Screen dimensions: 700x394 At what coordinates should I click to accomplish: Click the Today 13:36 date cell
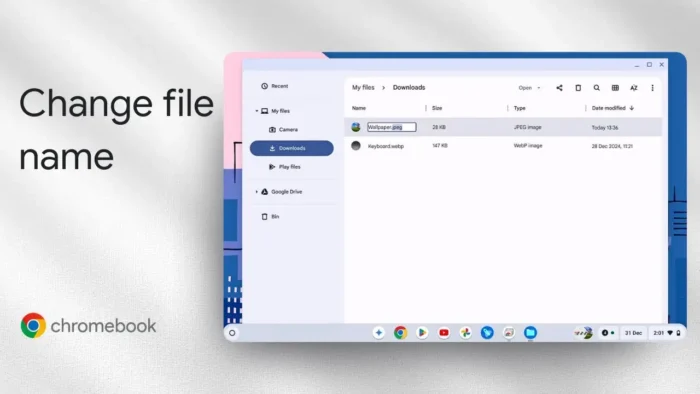605,128
